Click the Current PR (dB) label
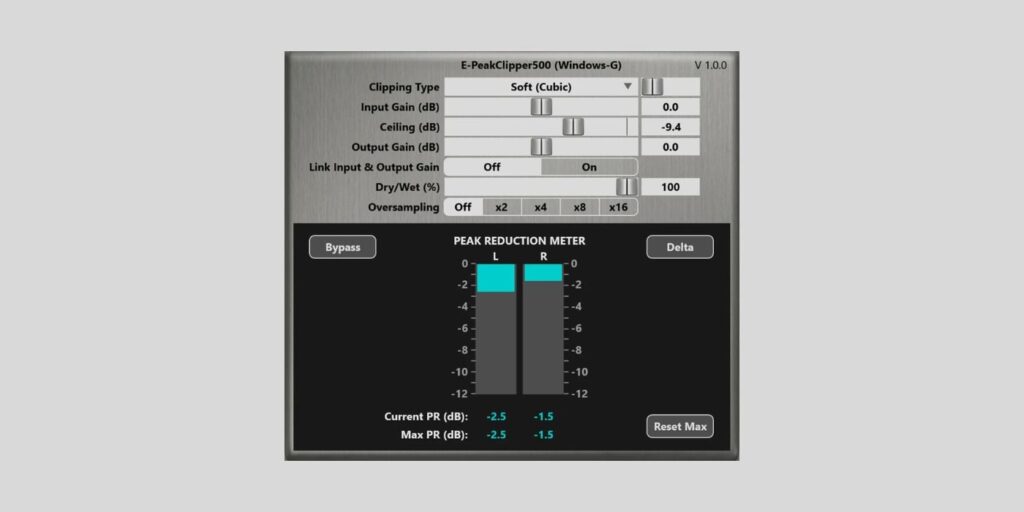Image resolution: width=1024 pixels, height=512 pixels. click(426, 417)
